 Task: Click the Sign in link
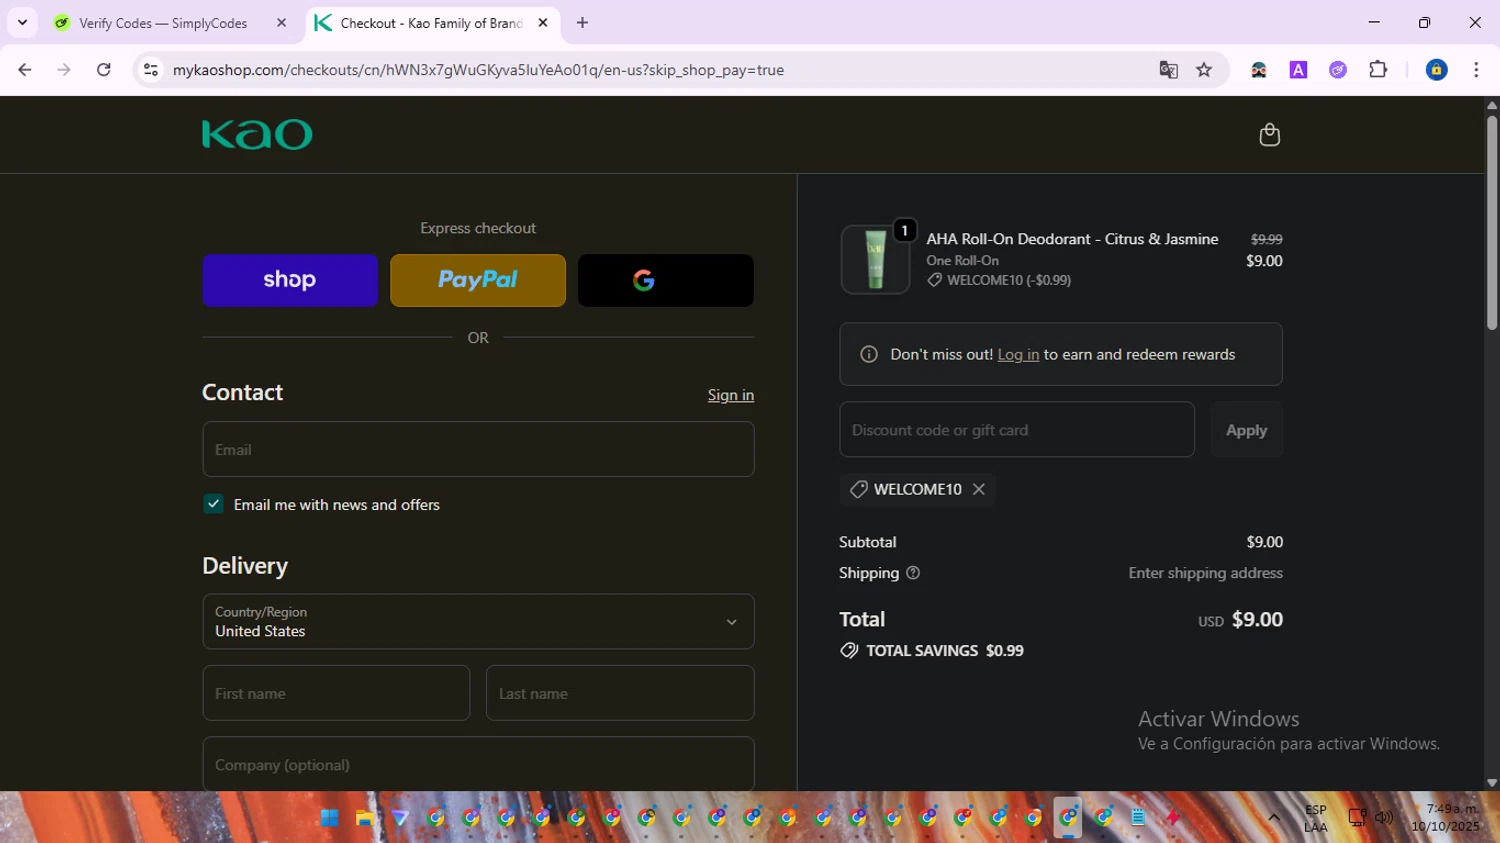[731, 395]
